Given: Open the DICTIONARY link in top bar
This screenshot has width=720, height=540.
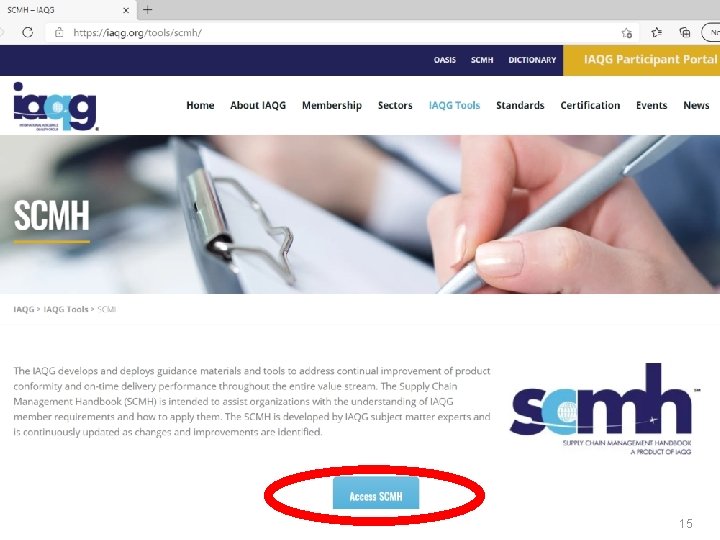Looking at the screenshot, I should (532, 60).
